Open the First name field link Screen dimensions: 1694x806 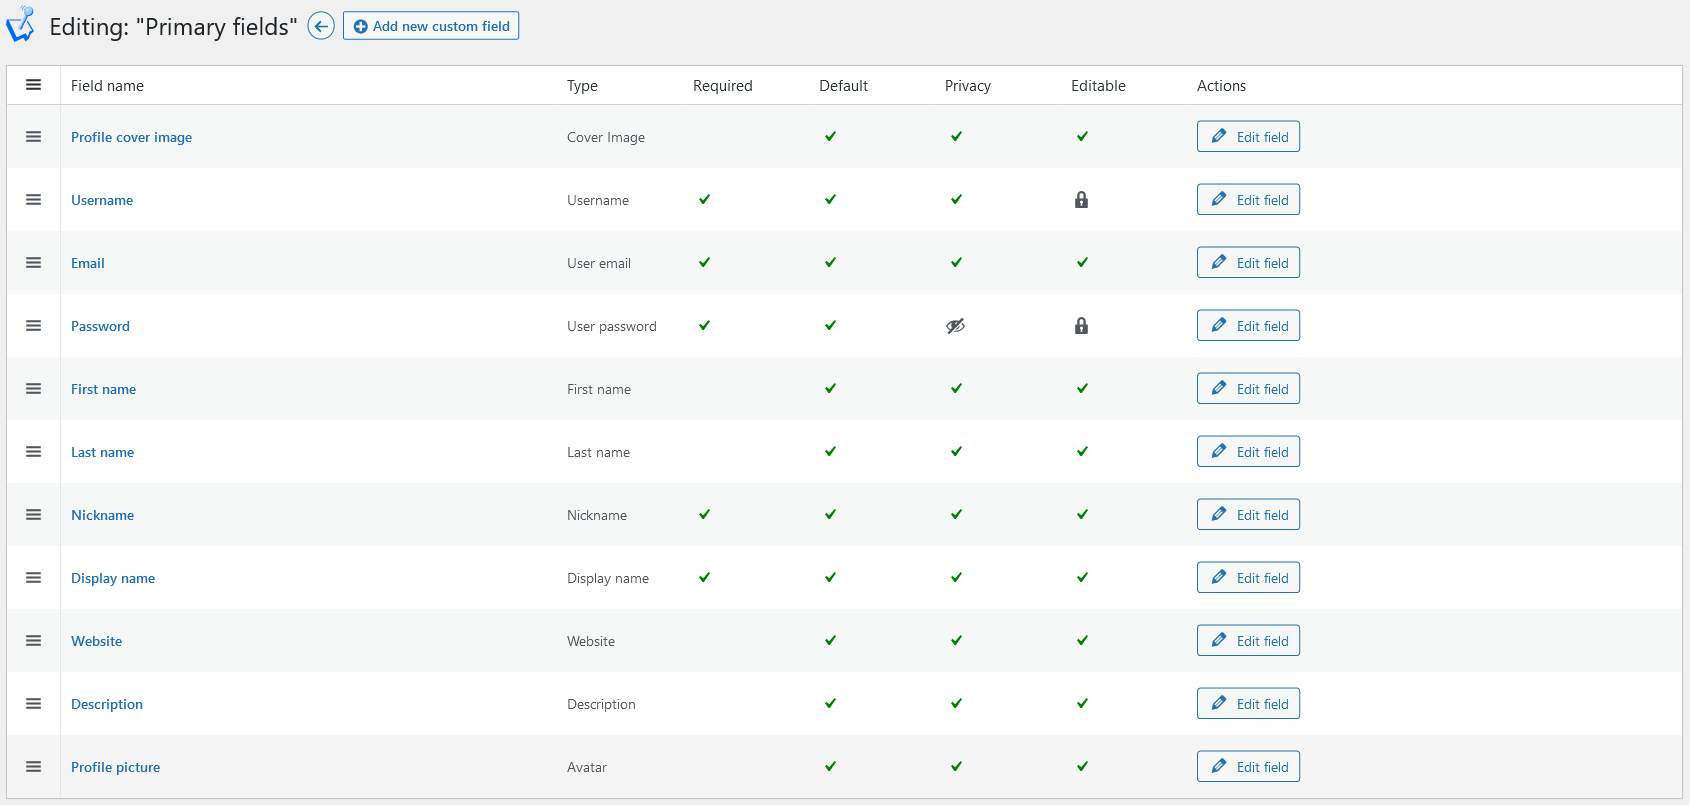[103, 389]
